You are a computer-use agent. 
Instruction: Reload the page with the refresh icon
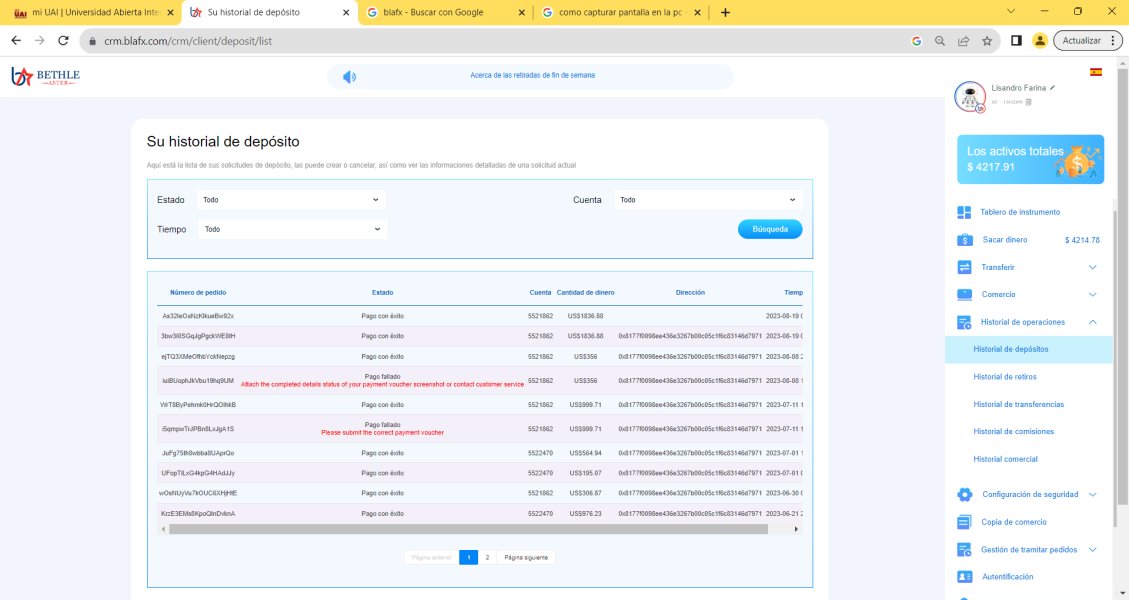[x=64, y=41]
